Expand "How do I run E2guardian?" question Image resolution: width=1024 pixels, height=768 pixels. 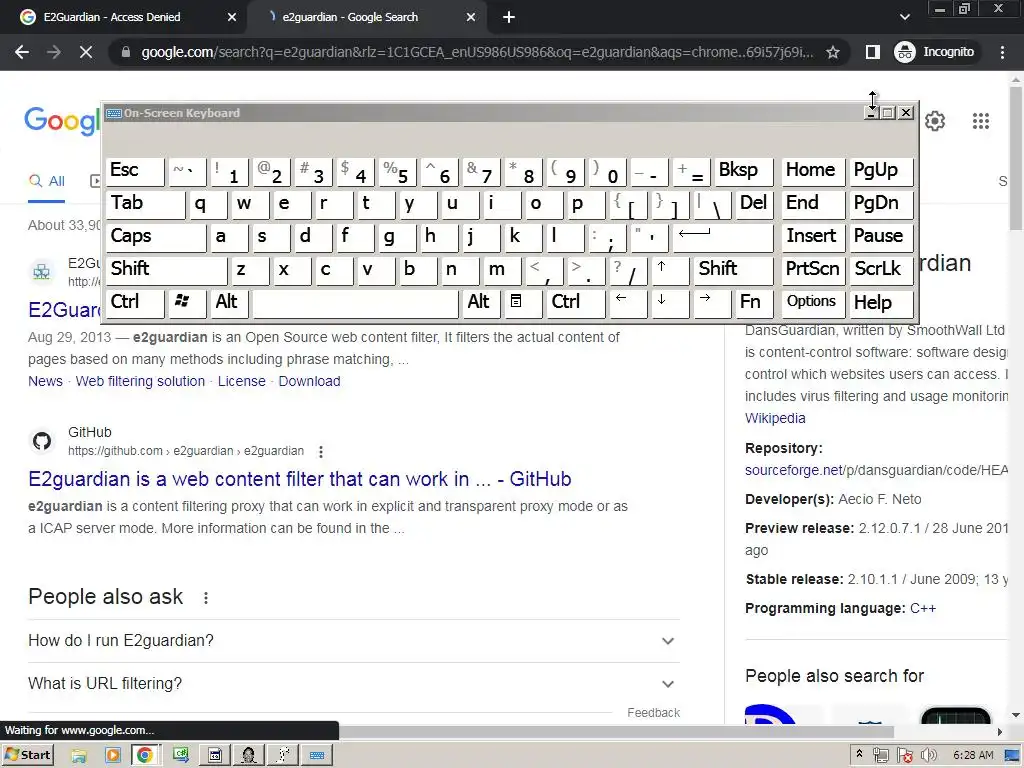pos(353,641)
